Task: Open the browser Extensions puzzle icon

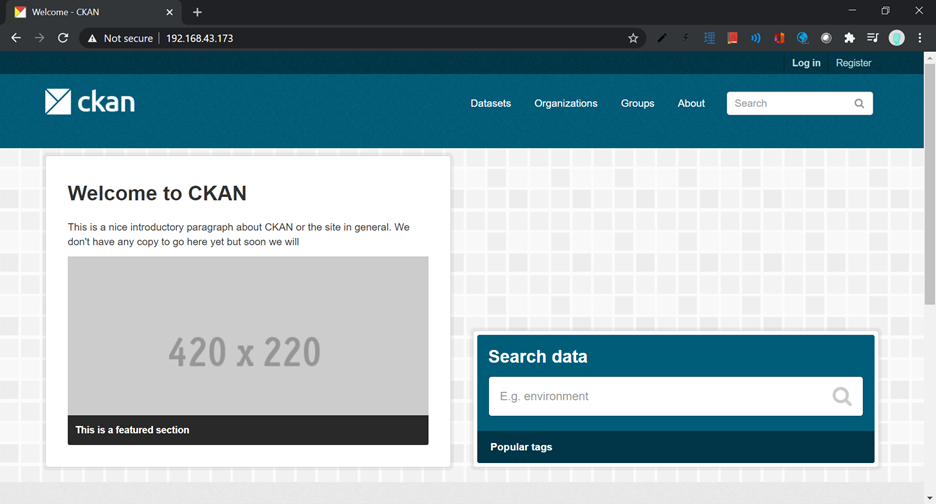Action: click(x=849, y=38)
